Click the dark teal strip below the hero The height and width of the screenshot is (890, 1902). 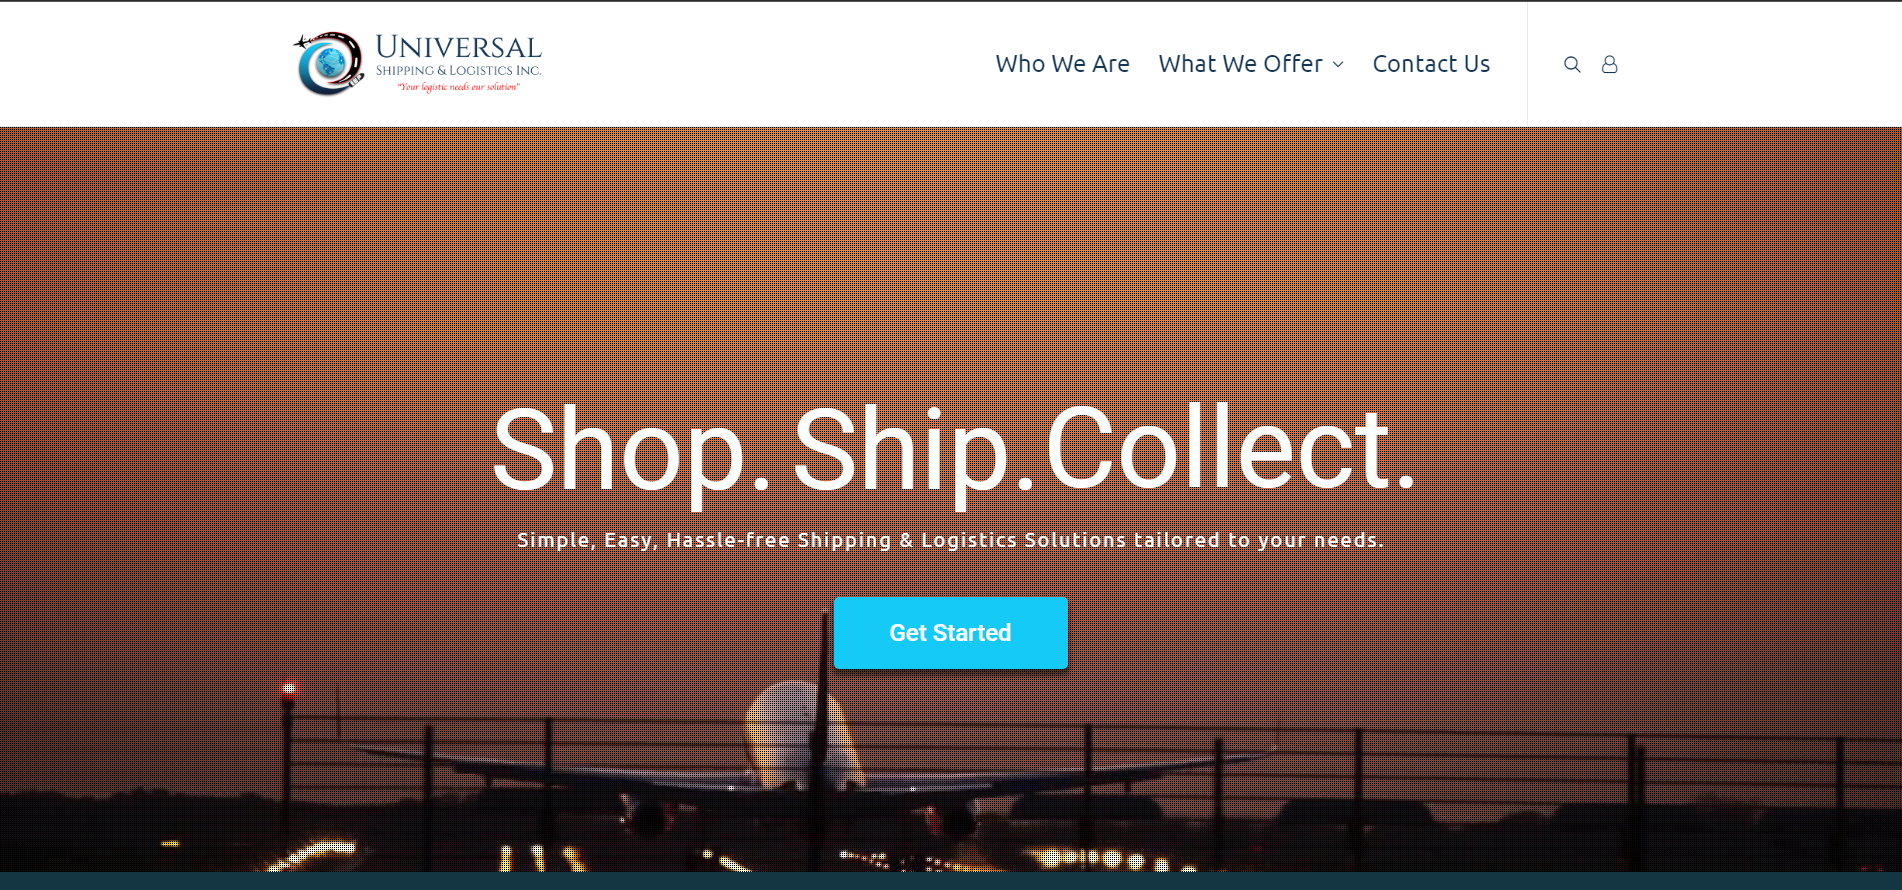pos(951,881)
